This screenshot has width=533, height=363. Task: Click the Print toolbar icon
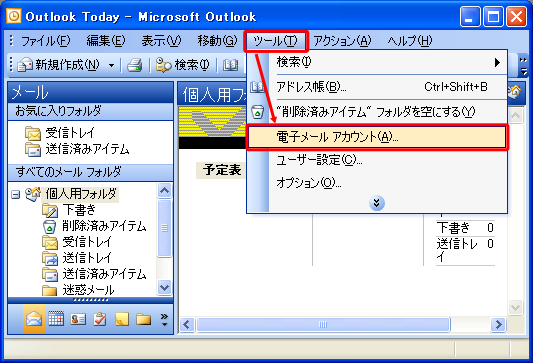tap(135, 65)
